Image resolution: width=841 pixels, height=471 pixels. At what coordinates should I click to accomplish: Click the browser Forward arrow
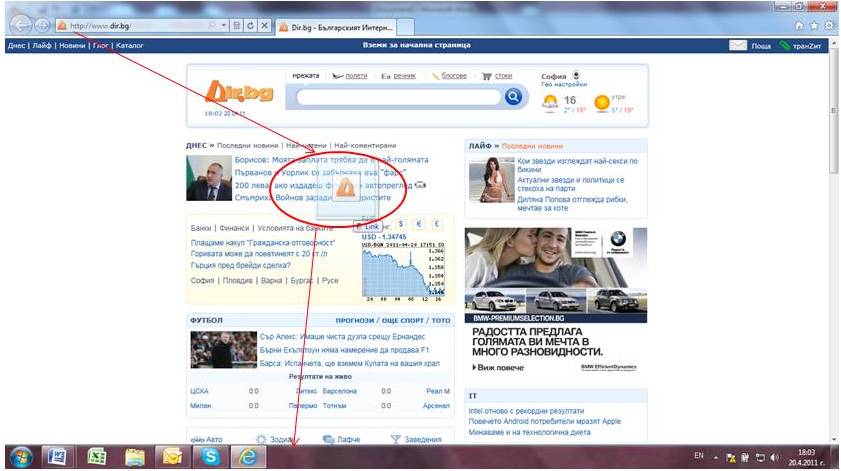[x=42, y=25]
